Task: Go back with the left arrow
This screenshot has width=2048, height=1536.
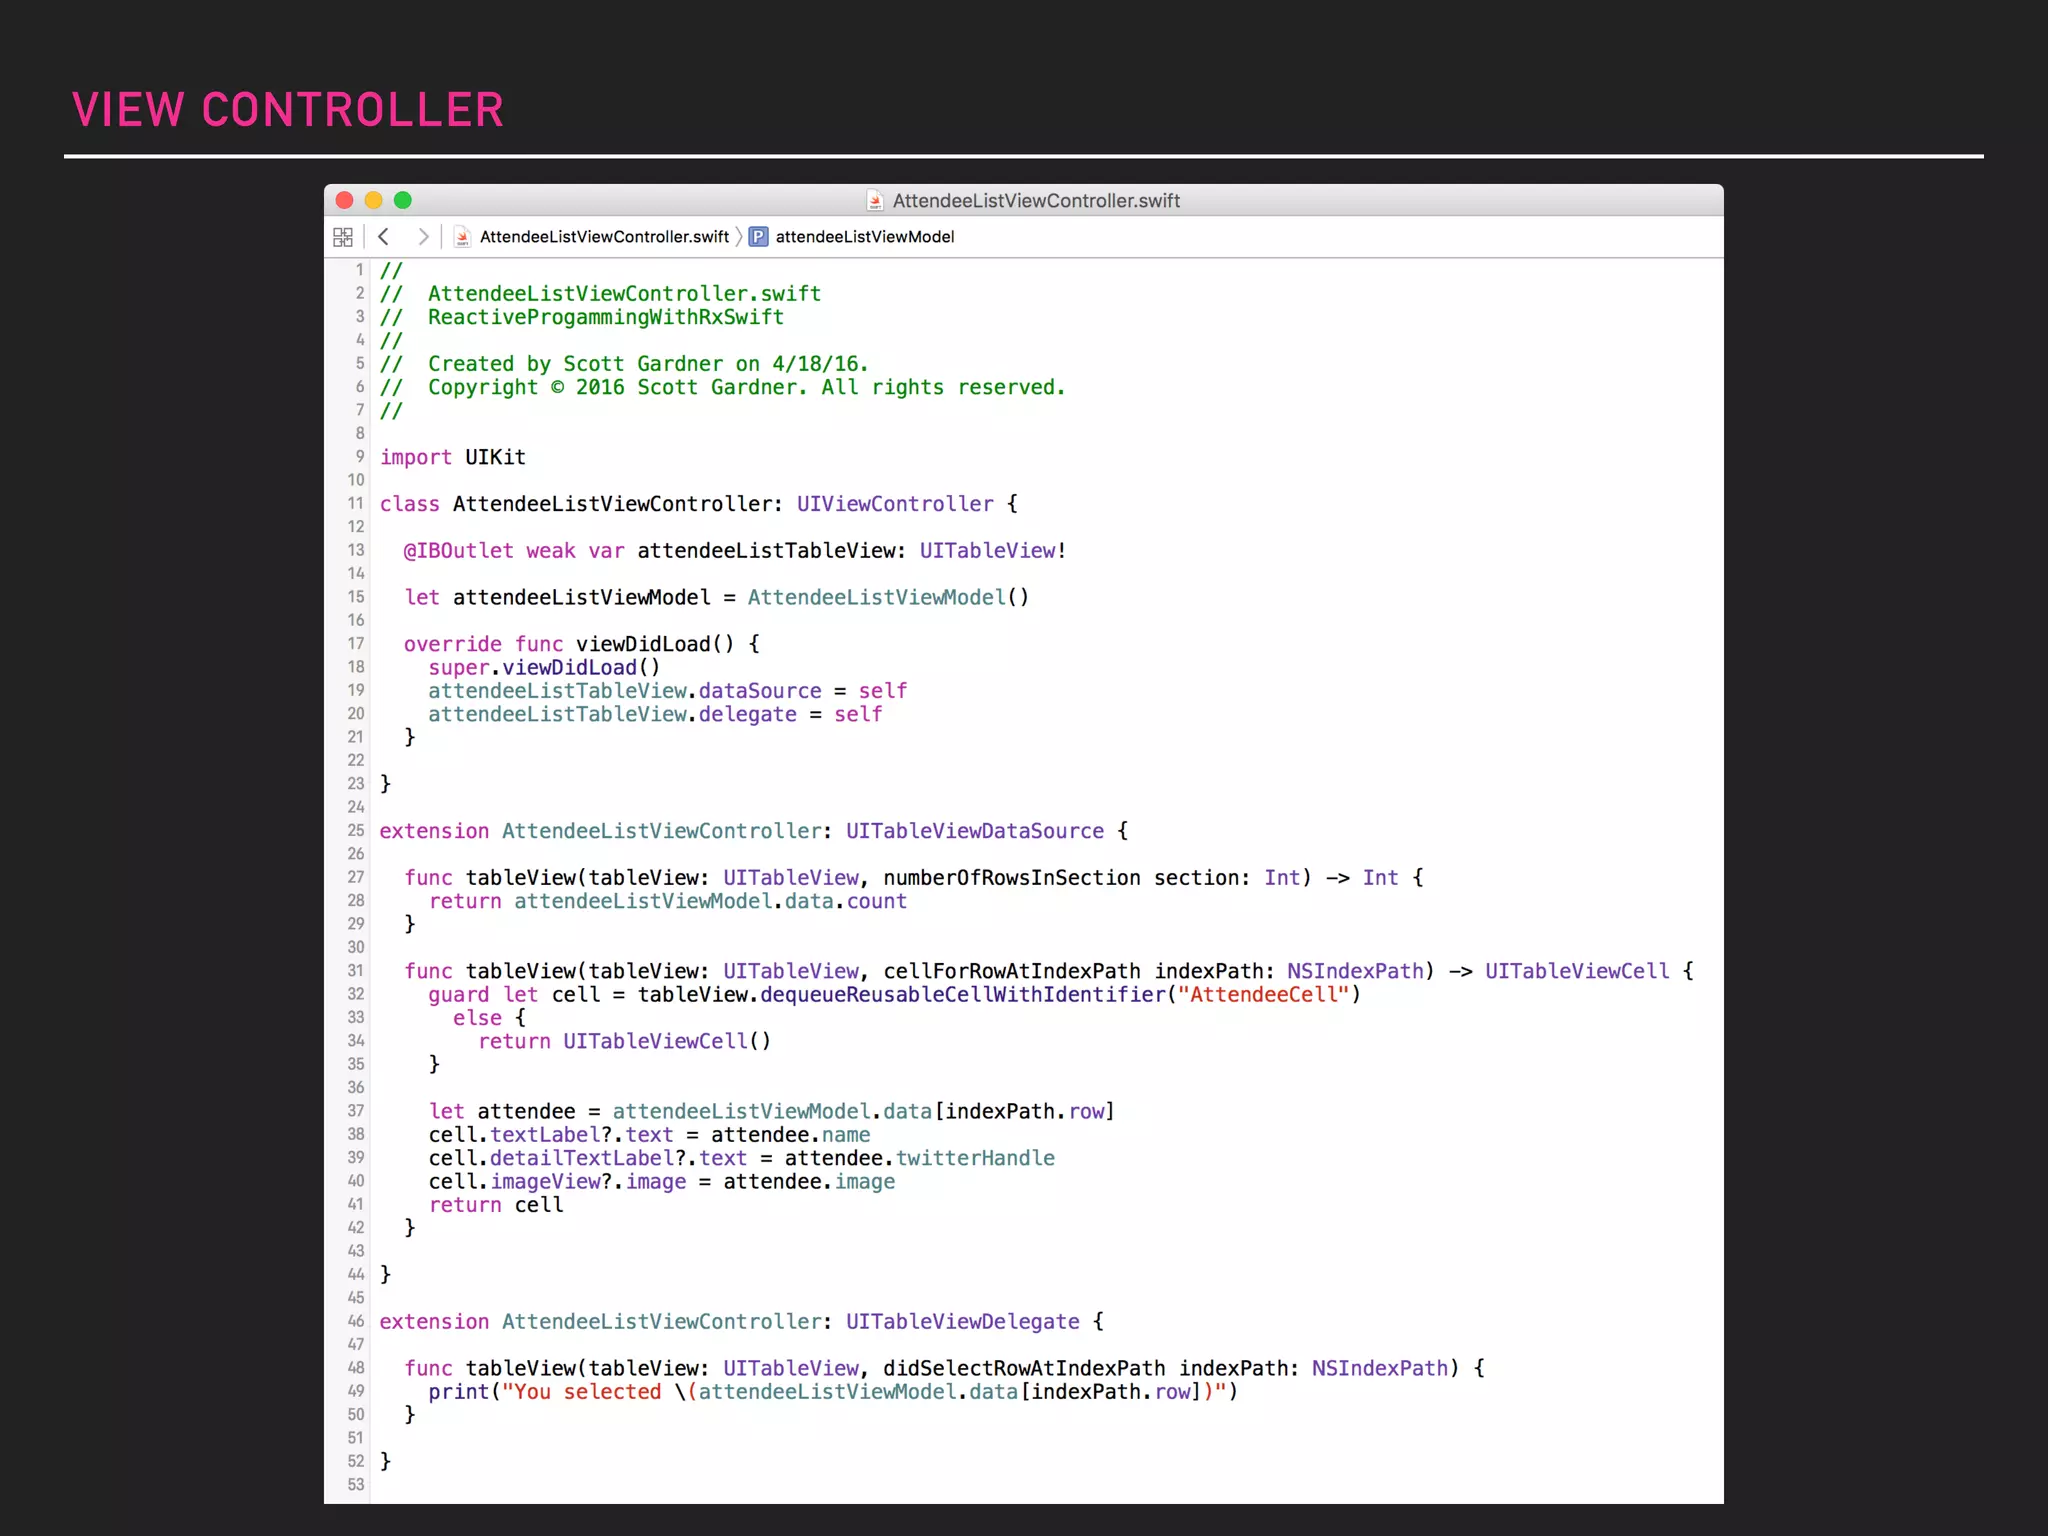Action: 383,237
